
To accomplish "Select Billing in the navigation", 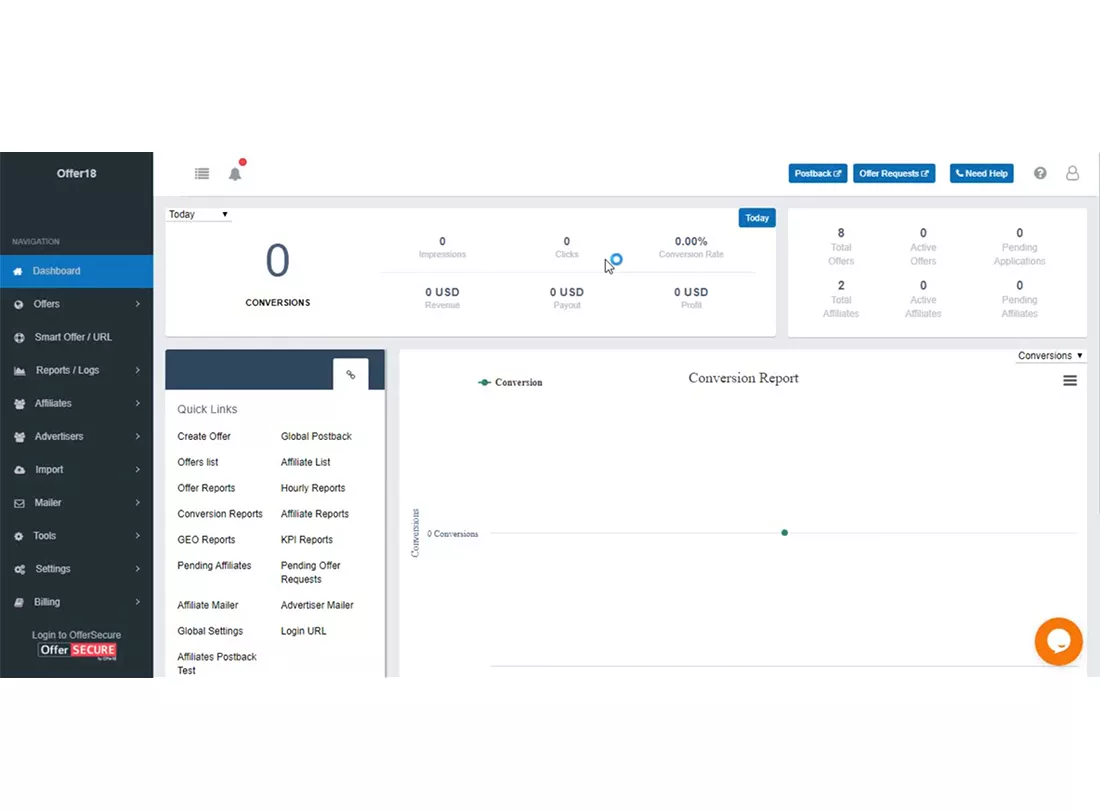I will click(x=76, y=602).
